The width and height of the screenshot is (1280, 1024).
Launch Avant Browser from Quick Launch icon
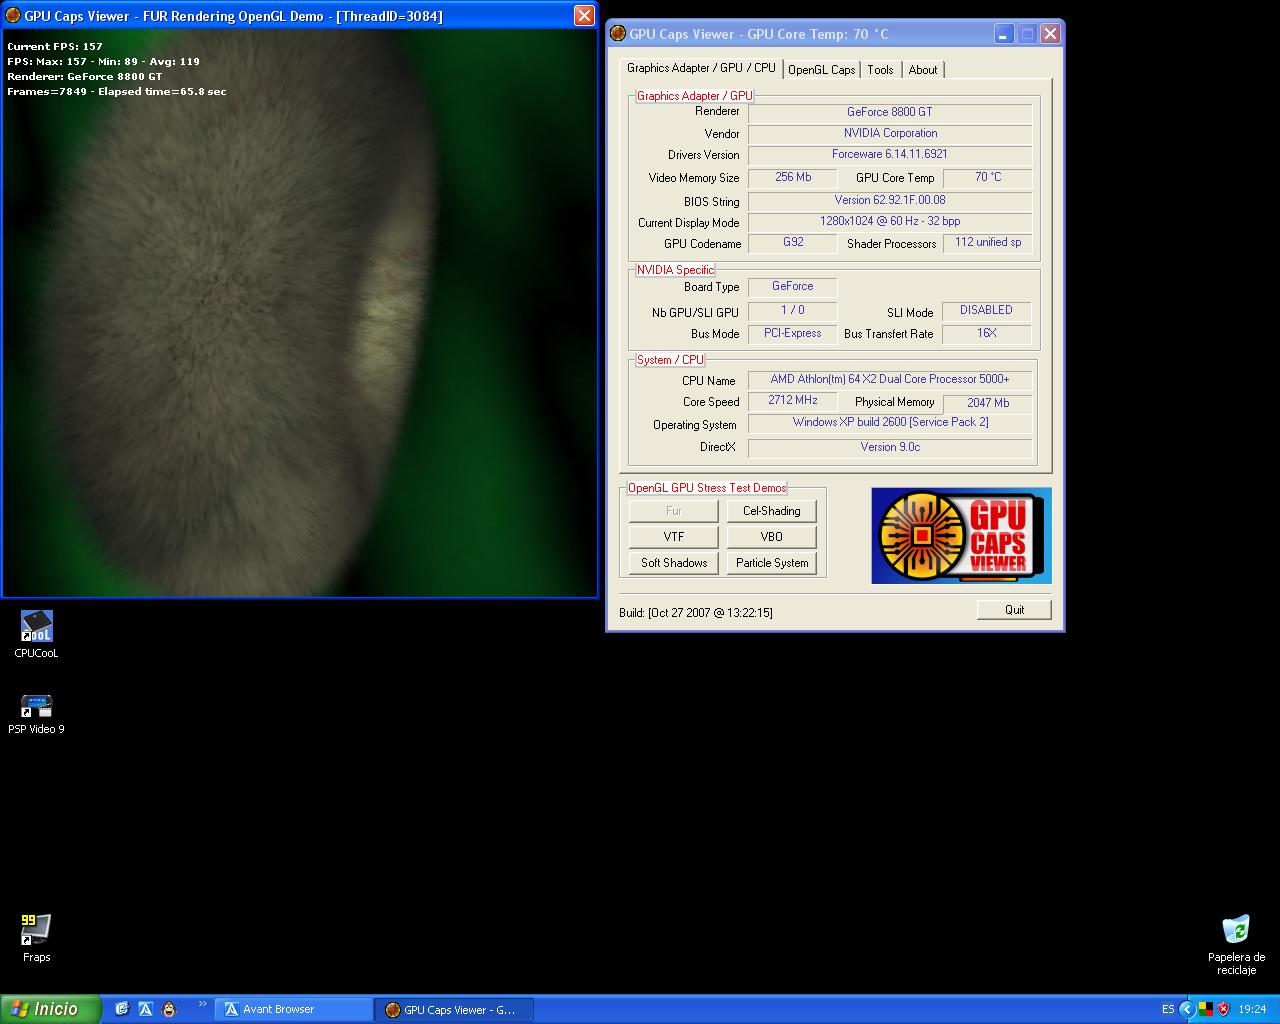146,1009
